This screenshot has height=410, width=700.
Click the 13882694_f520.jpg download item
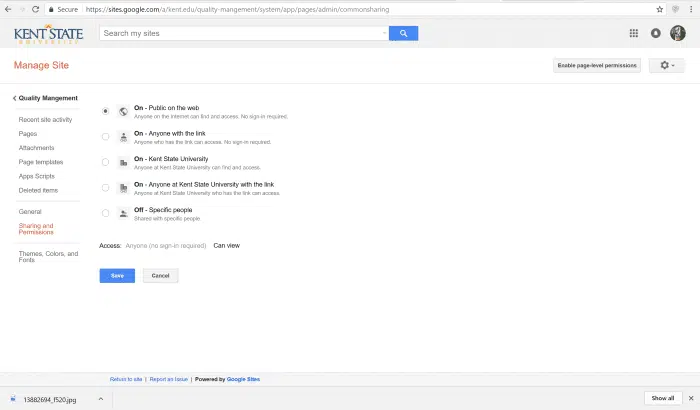pos(50,400)
